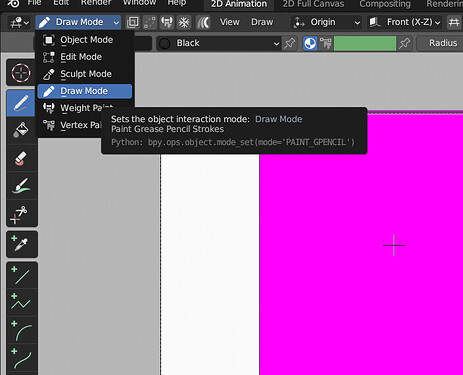Screen dimensions: 463x375
Task: Choose Sculpt Mode from the list
Action: [x=85, y=74]
